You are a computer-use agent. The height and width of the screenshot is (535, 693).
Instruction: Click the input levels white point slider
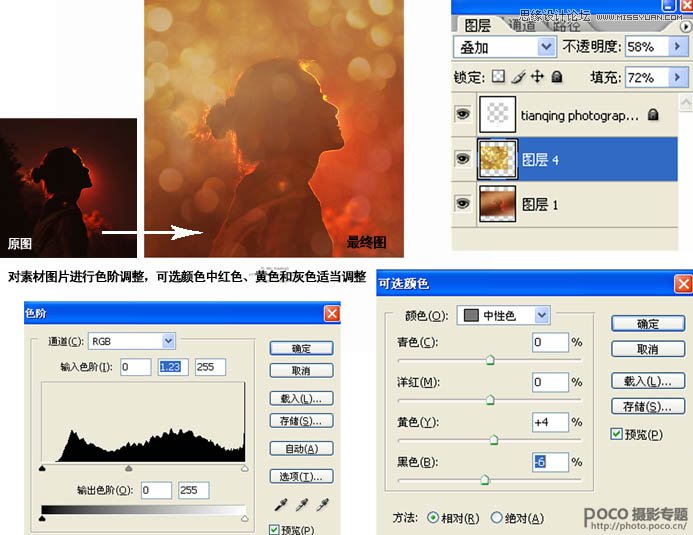click(244, 468)
